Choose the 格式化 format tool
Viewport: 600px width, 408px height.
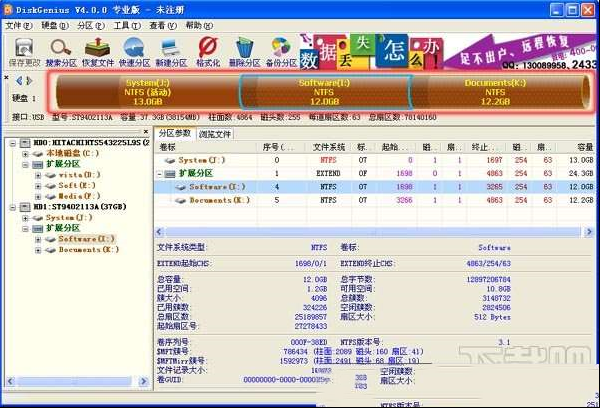pyautogui.click(x=208, y=53)
